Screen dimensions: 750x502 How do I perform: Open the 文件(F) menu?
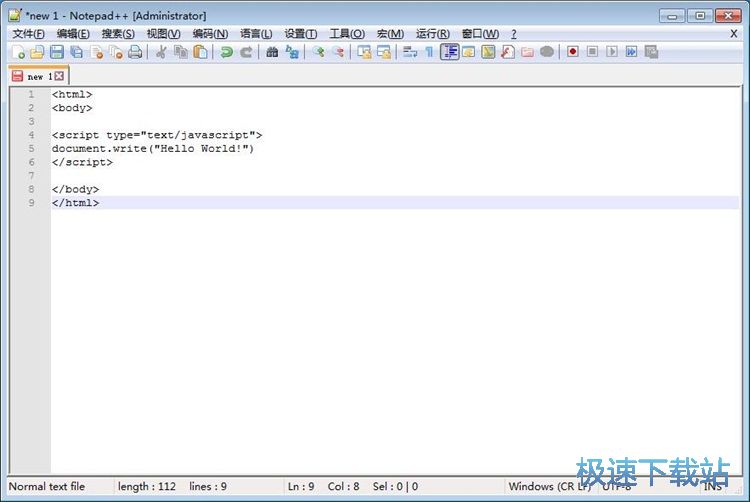[28, 34]
